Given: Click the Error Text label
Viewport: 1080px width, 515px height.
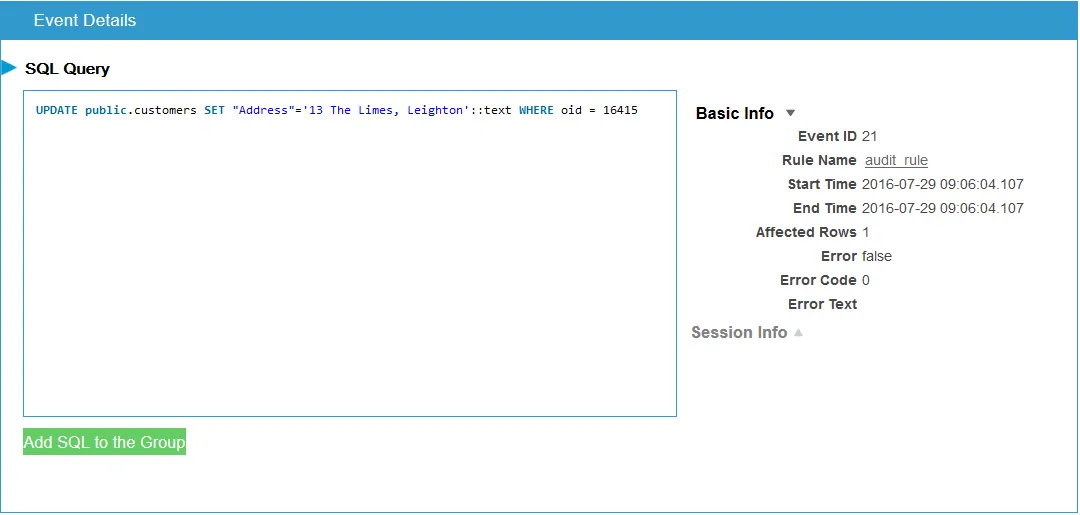Looking at the screenshot, I should tap(822, 304).
